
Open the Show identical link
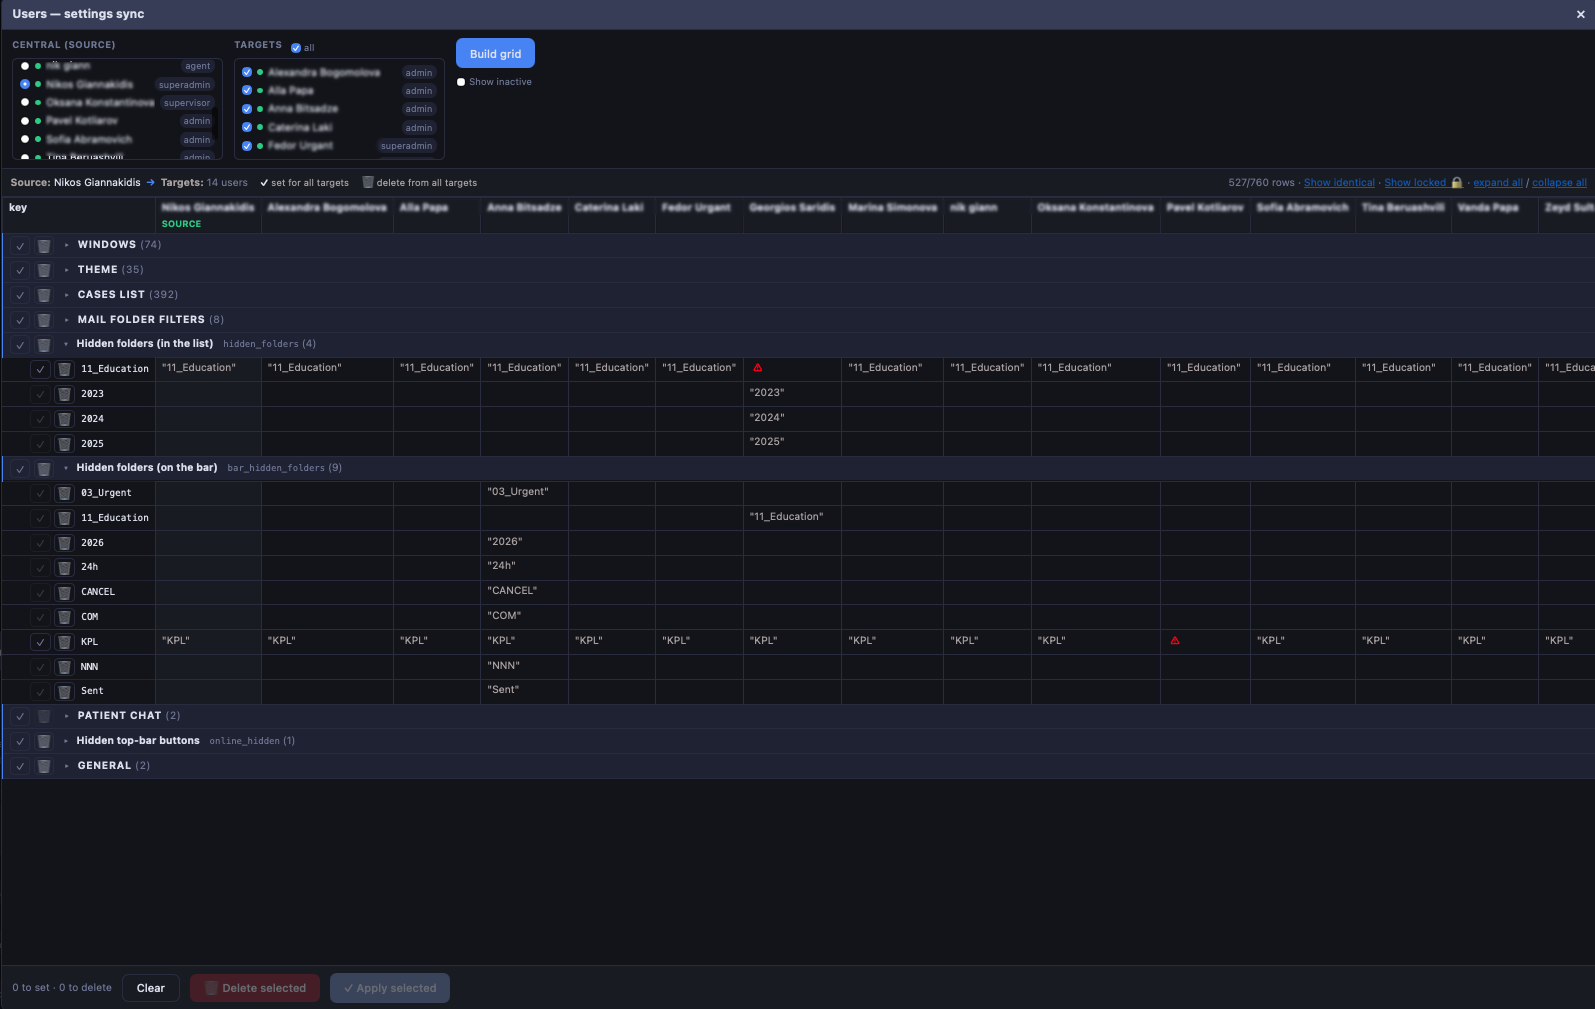click(1339, 183)
